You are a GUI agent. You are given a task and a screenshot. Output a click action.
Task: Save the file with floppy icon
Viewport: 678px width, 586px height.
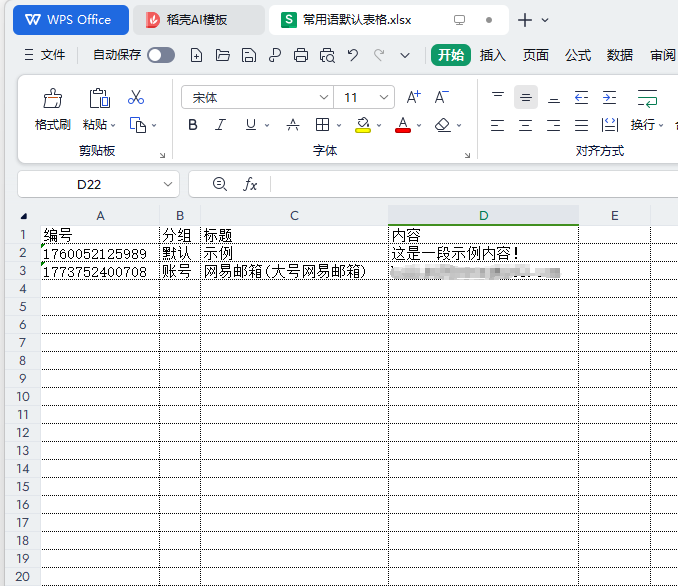pos(249,55)
